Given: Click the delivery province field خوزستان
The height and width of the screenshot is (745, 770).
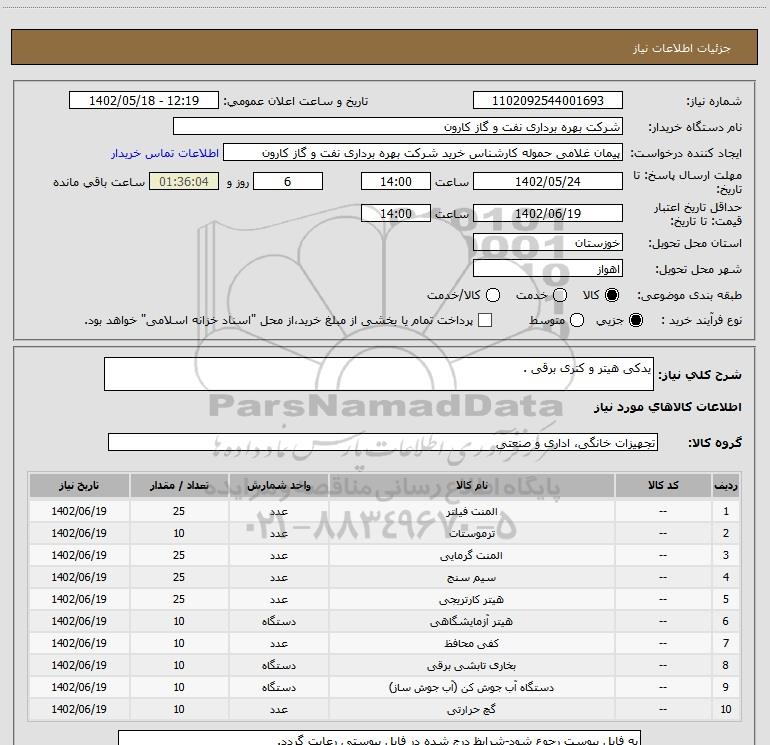Looking at the screenshot, I should coord(548,242).
